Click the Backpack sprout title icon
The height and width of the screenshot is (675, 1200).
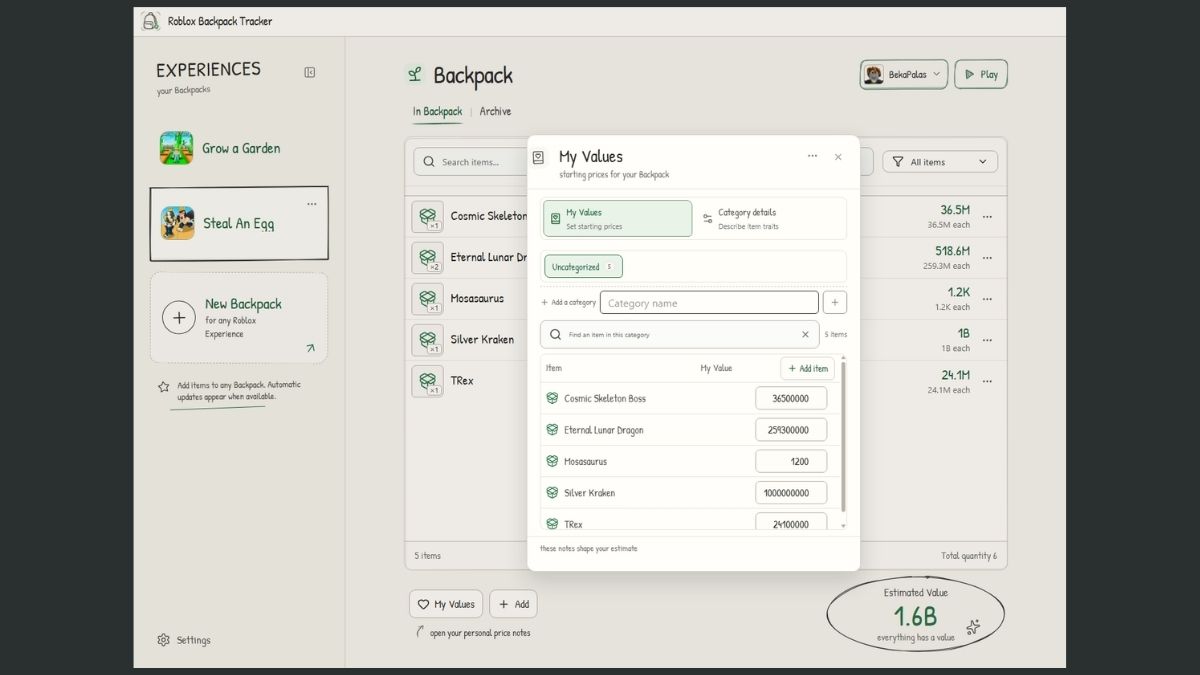[415, 74]
